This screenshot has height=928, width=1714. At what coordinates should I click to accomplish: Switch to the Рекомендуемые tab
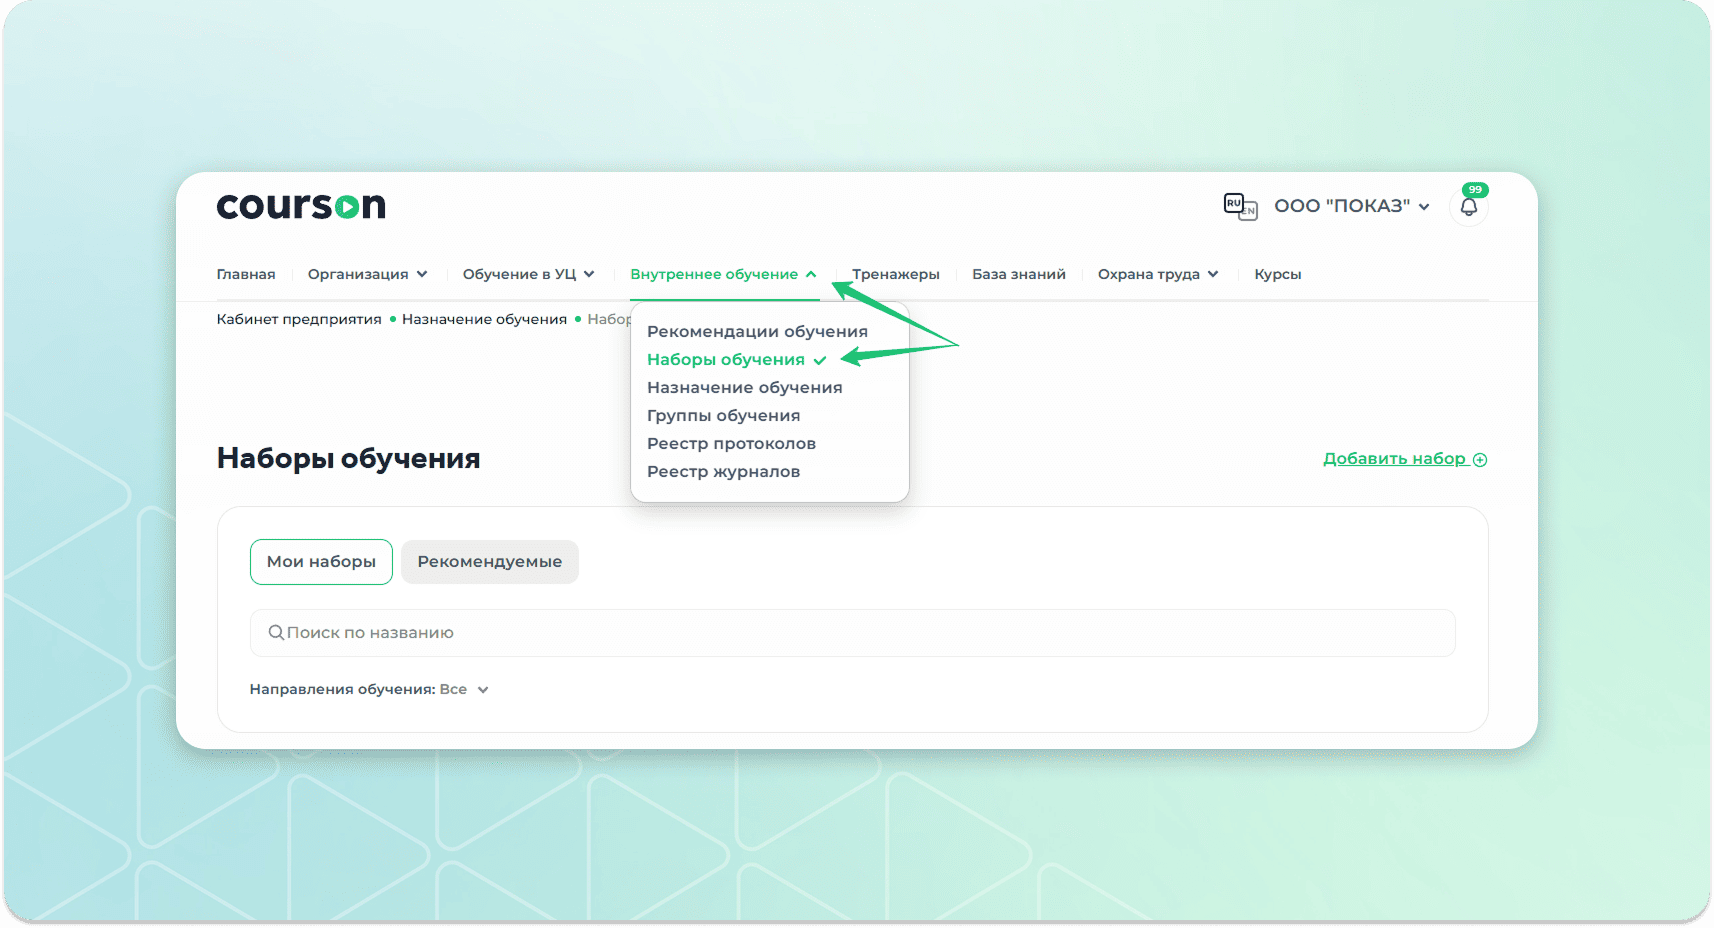tap(489, 562)
